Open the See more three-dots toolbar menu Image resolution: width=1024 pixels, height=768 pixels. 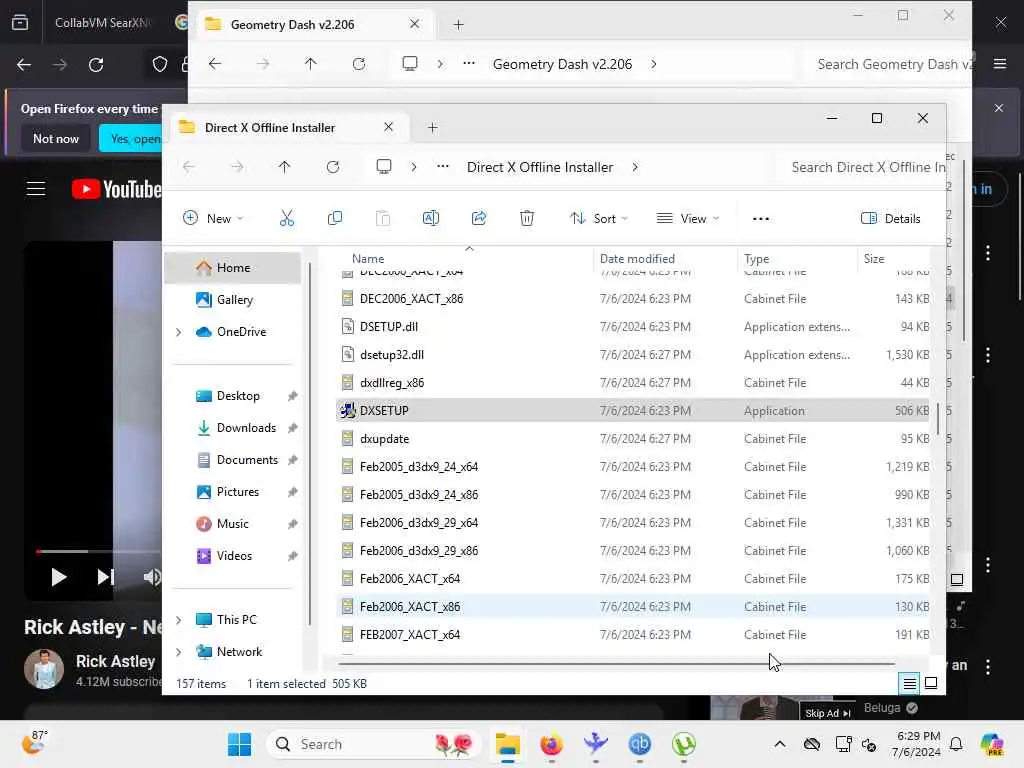[x=761, y=219]
